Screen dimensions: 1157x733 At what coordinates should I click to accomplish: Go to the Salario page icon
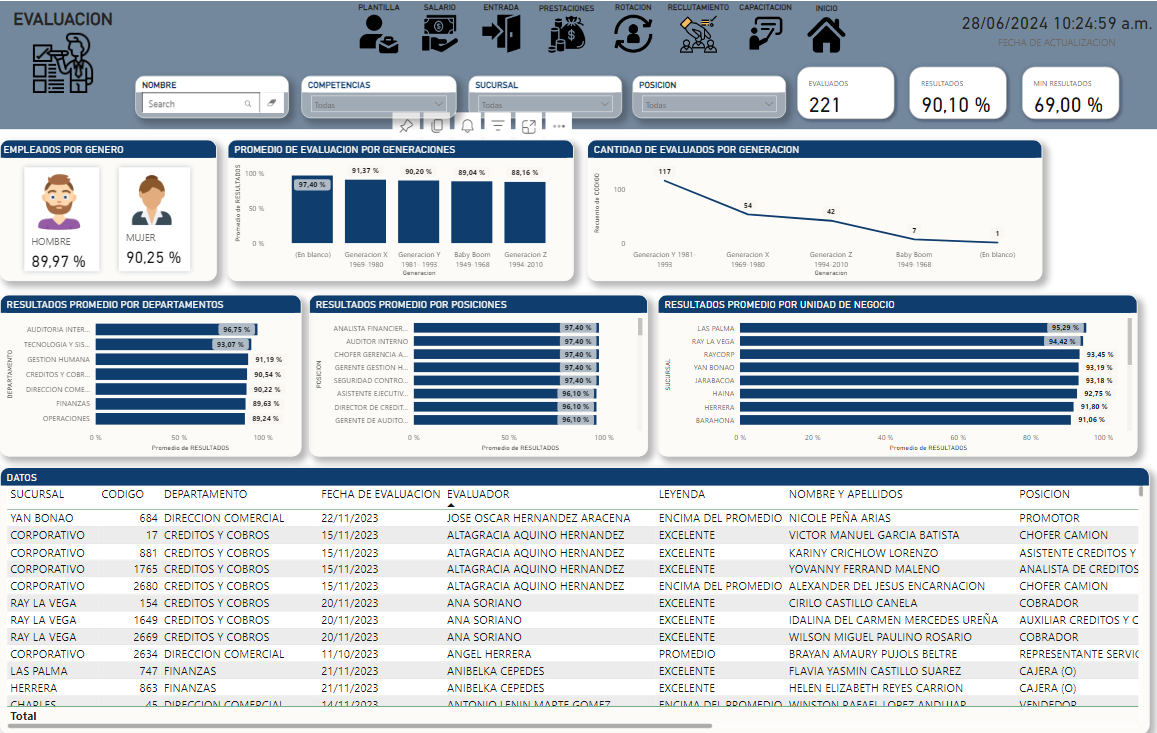(x=439, y=33)
